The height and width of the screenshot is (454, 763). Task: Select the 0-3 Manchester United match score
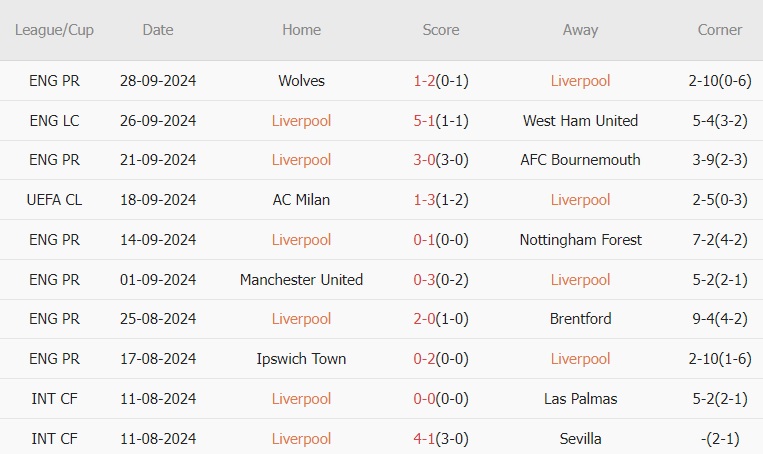pyautogui.click(x=424, y=280)
